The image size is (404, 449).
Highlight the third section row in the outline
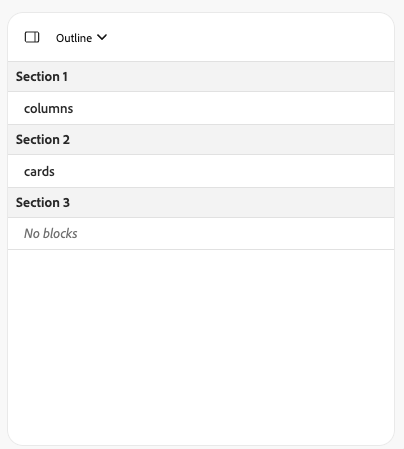point(201,203)
